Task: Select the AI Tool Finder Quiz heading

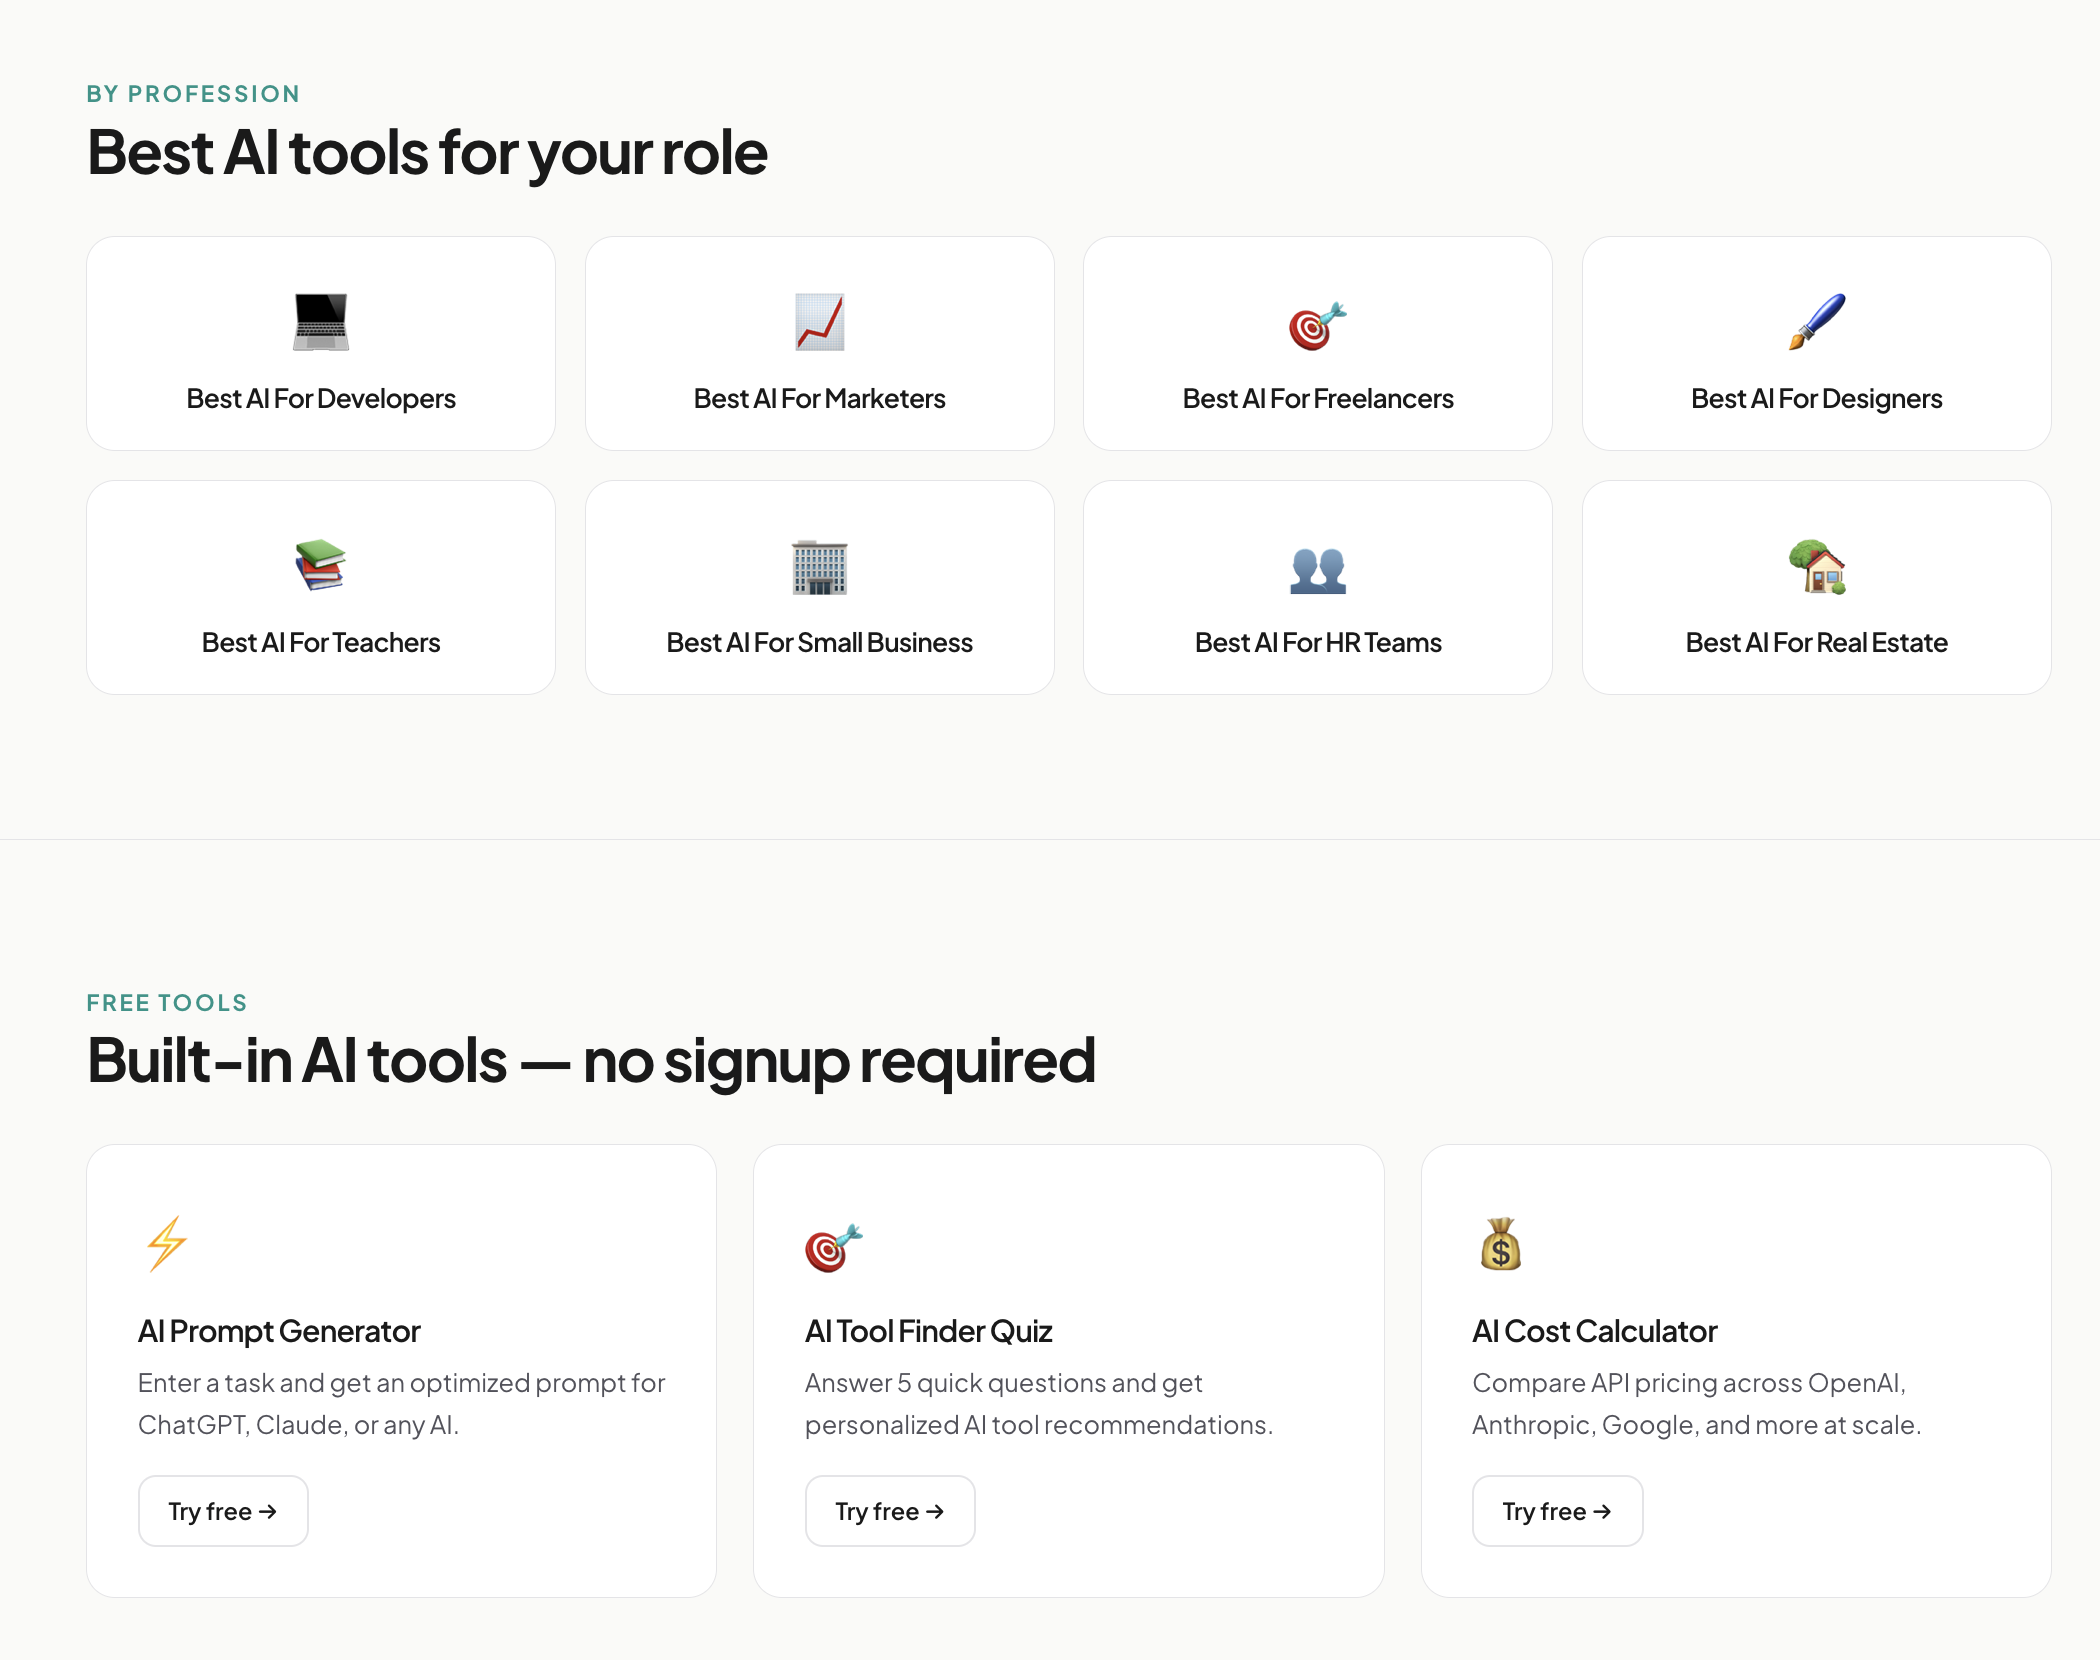Action: pos(928,1331)
